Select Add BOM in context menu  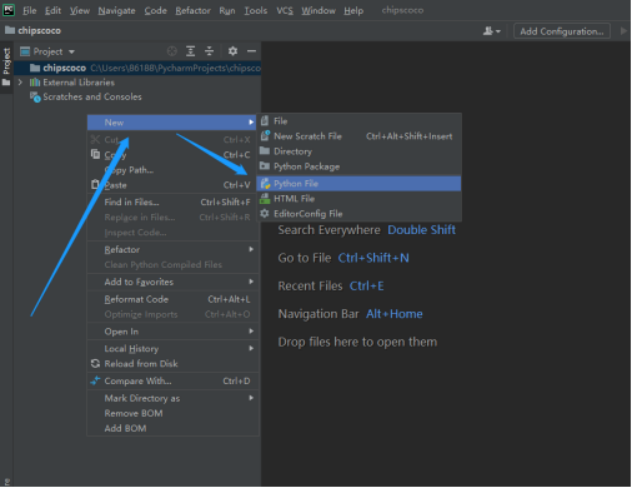pyautogui.click(x=173, y=428)
